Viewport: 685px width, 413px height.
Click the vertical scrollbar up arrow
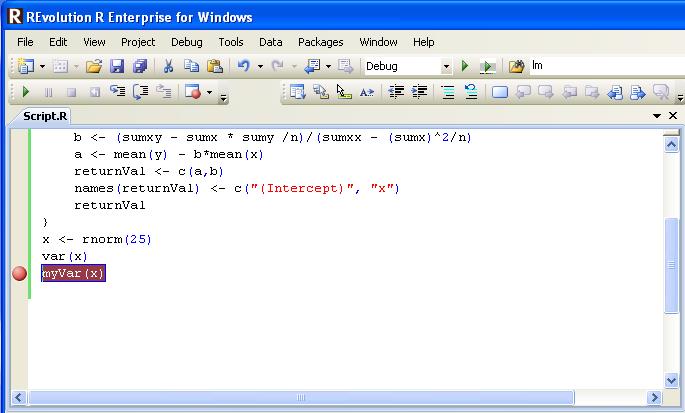click(x=671, y=144)
